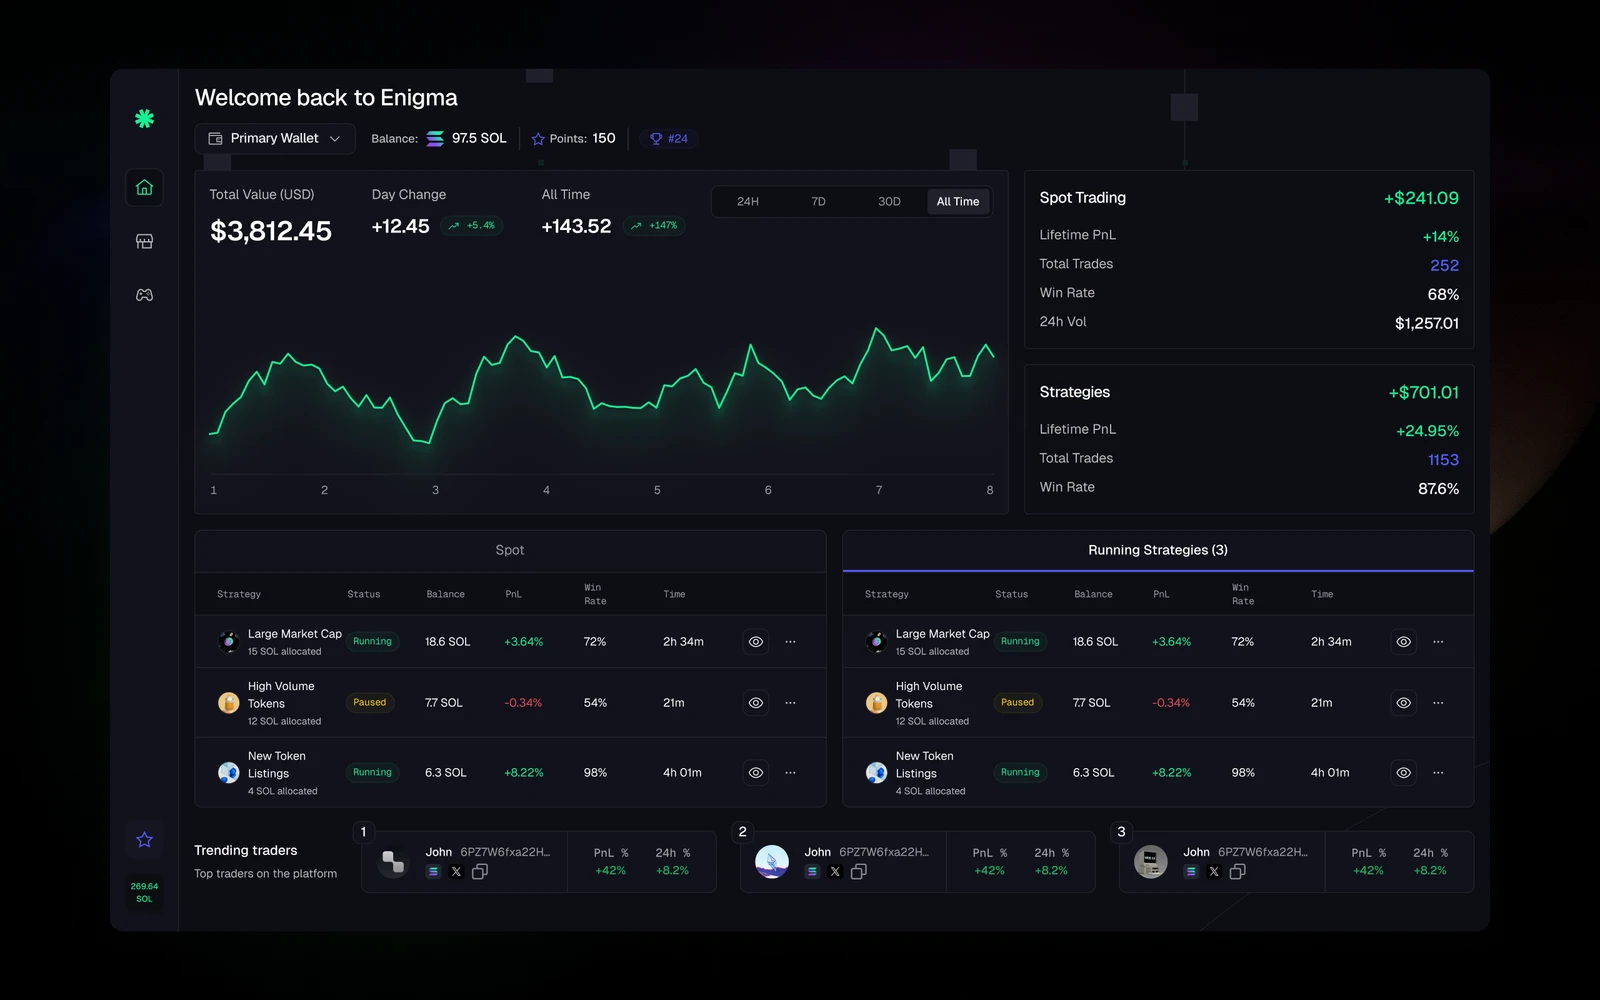Switch to the Spot tab
The width and height of the screenshot is (1600, 1000).
tap(510, 550)
